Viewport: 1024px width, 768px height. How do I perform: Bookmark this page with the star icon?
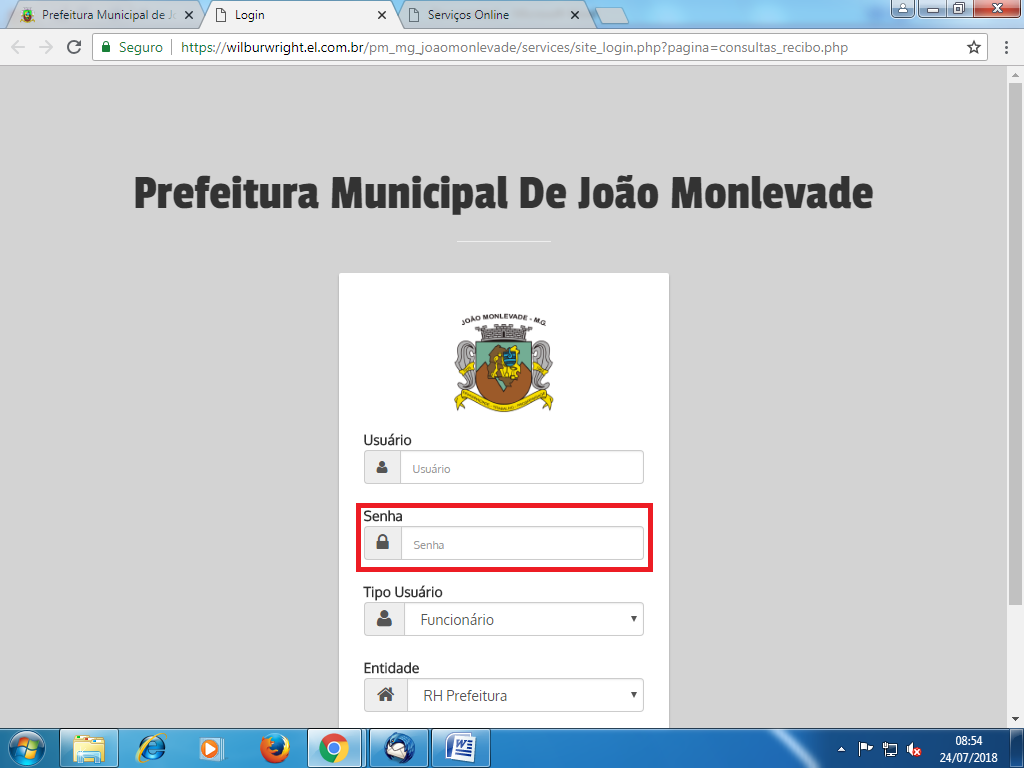click(973, 47)
